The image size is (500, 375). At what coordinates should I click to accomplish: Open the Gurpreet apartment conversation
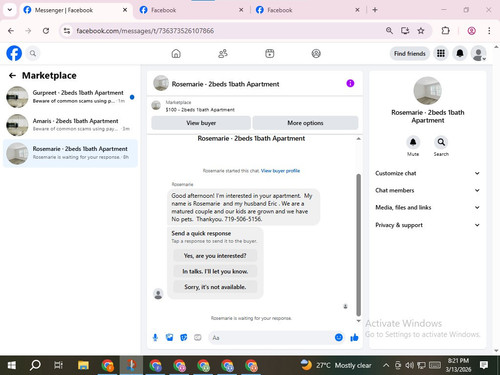click(70, 97)
